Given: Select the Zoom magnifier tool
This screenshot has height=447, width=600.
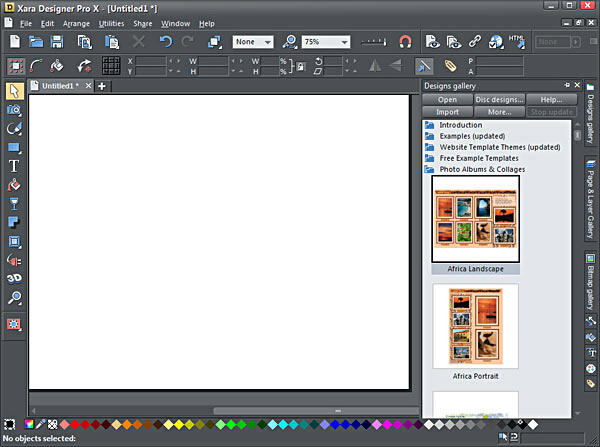Looking at the screenshot, I should point(14,297).
